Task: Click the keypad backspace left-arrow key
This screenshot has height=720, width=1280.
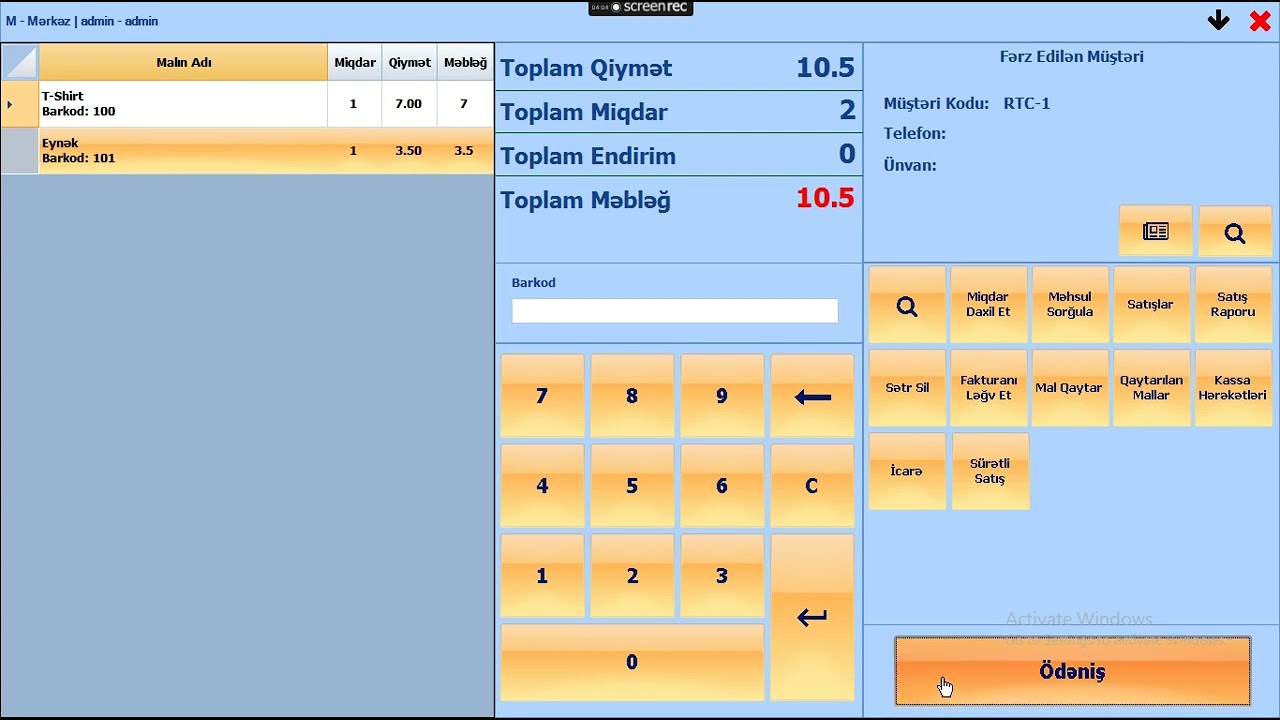Action: click(812, 396)
